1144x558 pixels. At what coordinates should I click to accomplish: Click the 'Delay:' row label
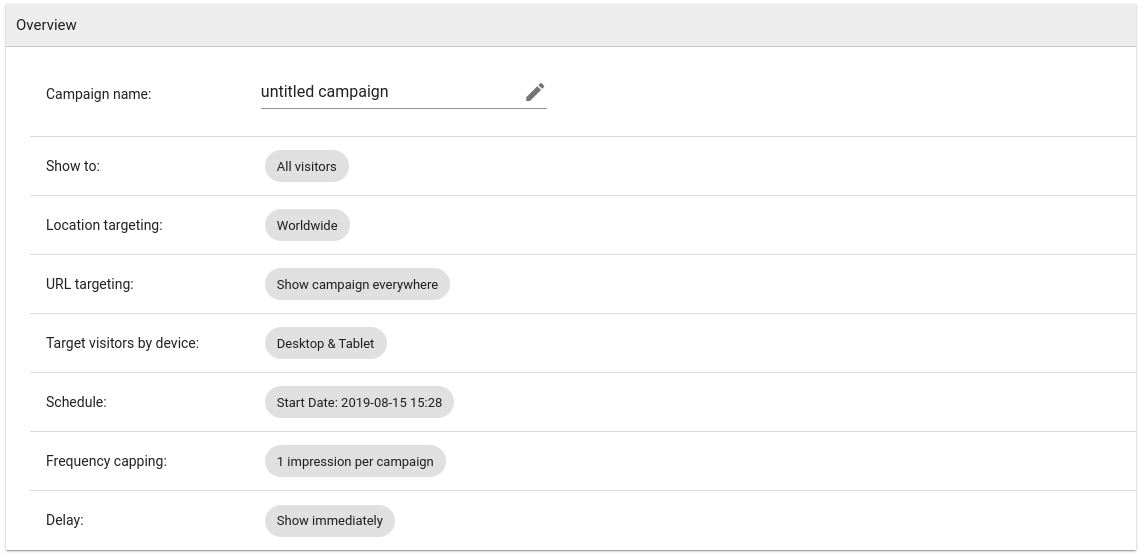(65, 520)
